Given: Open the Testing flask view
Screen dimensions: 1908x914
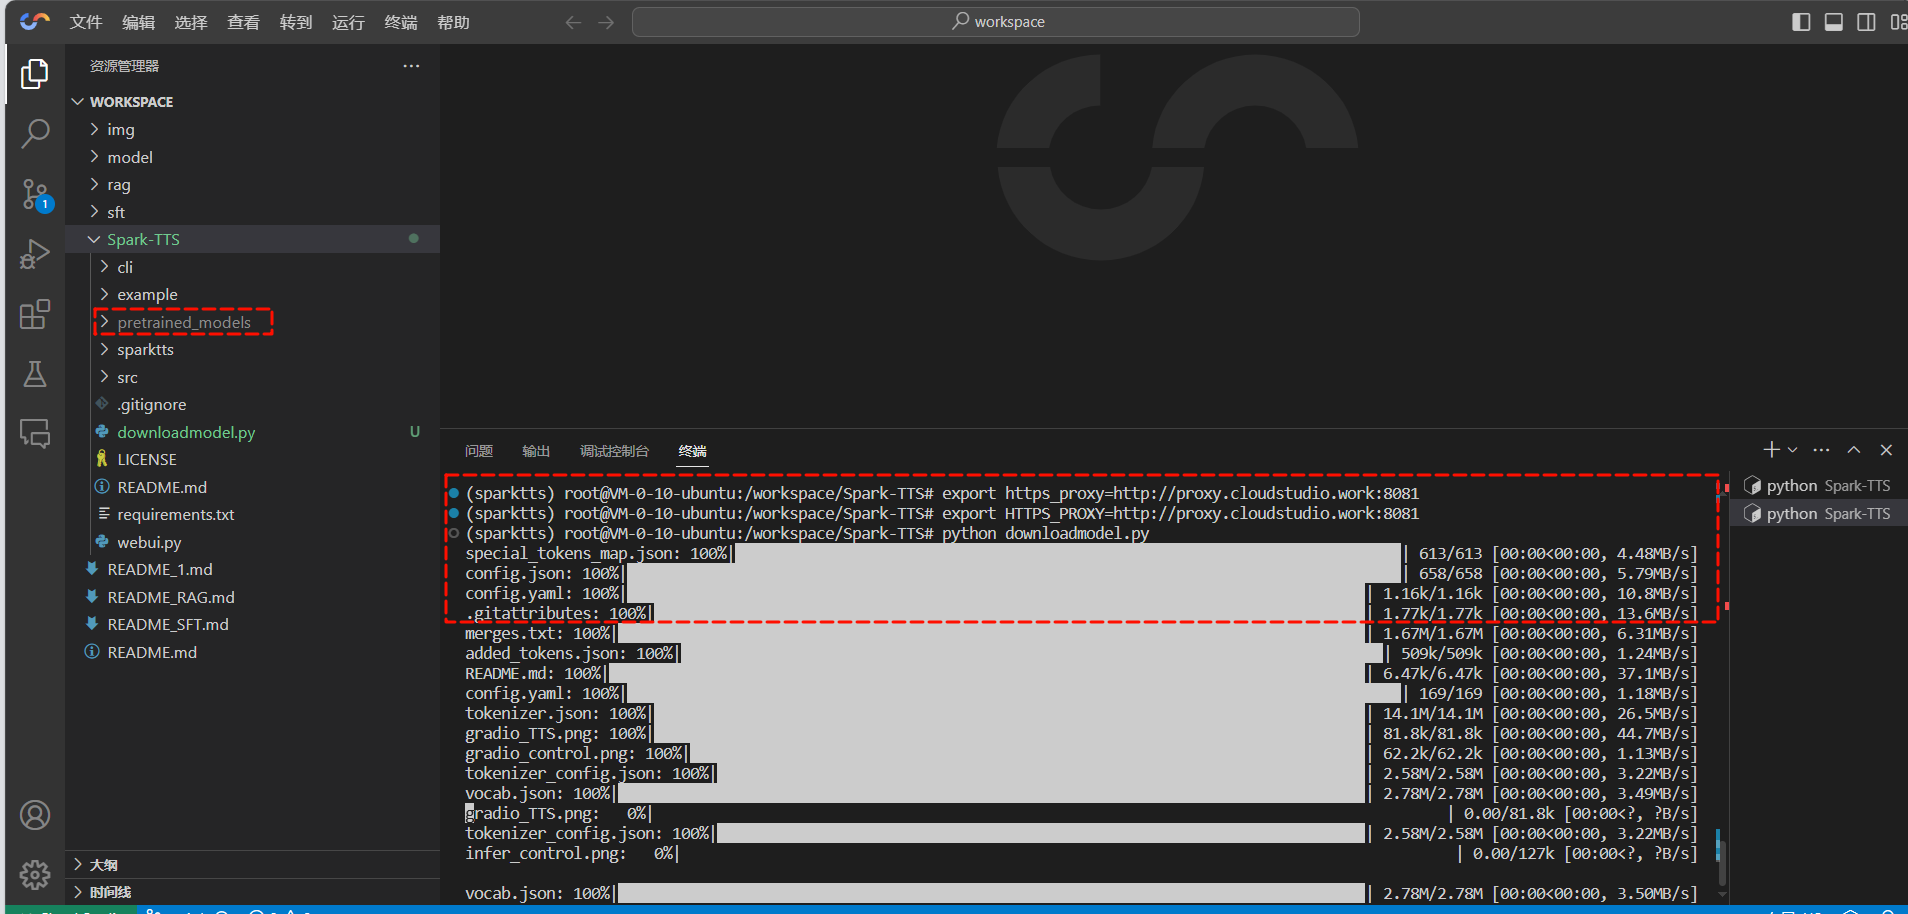Looking at the screenshot, I should [x=35, y=374].
